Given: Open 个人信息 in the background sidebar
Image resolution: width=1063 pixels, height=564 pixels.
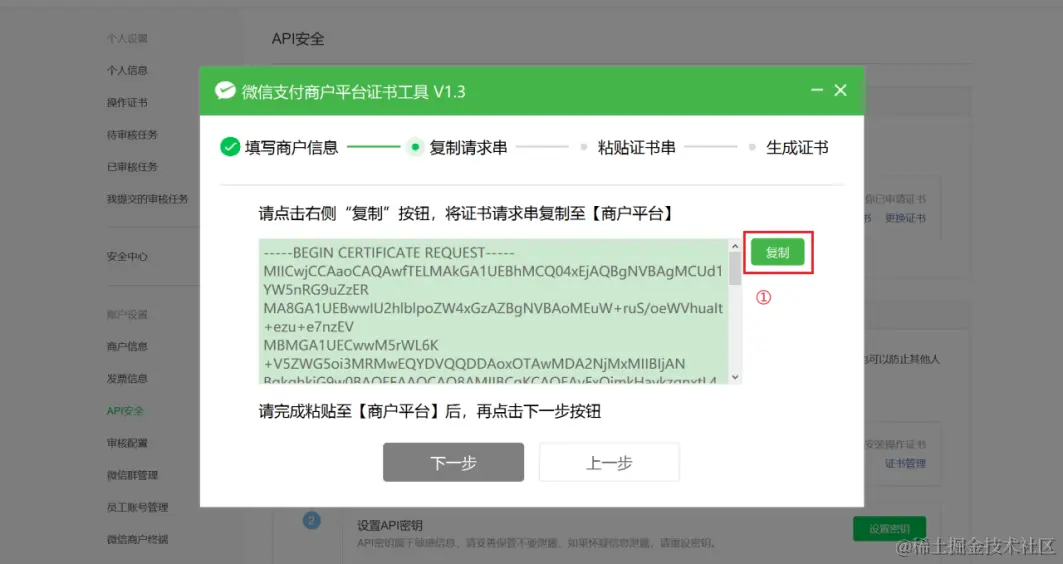Looking at the screenshot, I should (127, 70).
